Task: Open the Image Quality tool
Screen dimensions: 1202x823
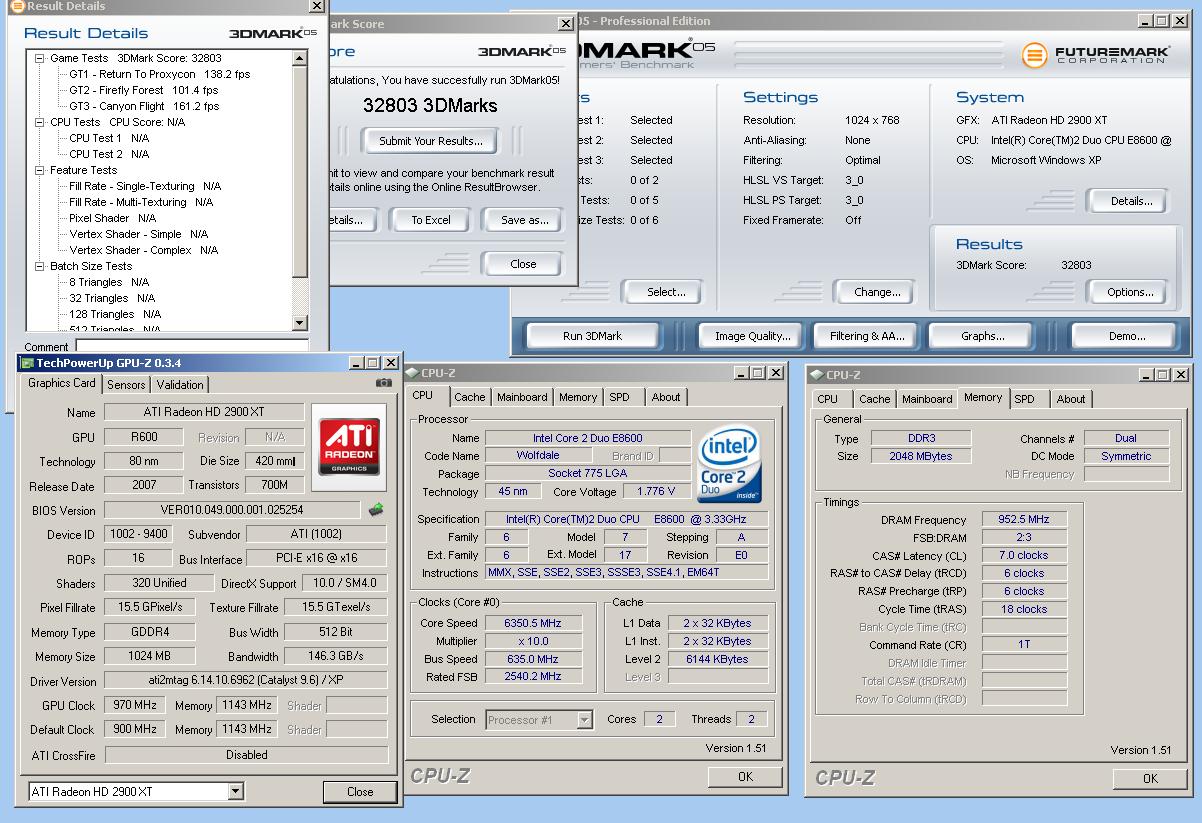Action: (753, 336)
